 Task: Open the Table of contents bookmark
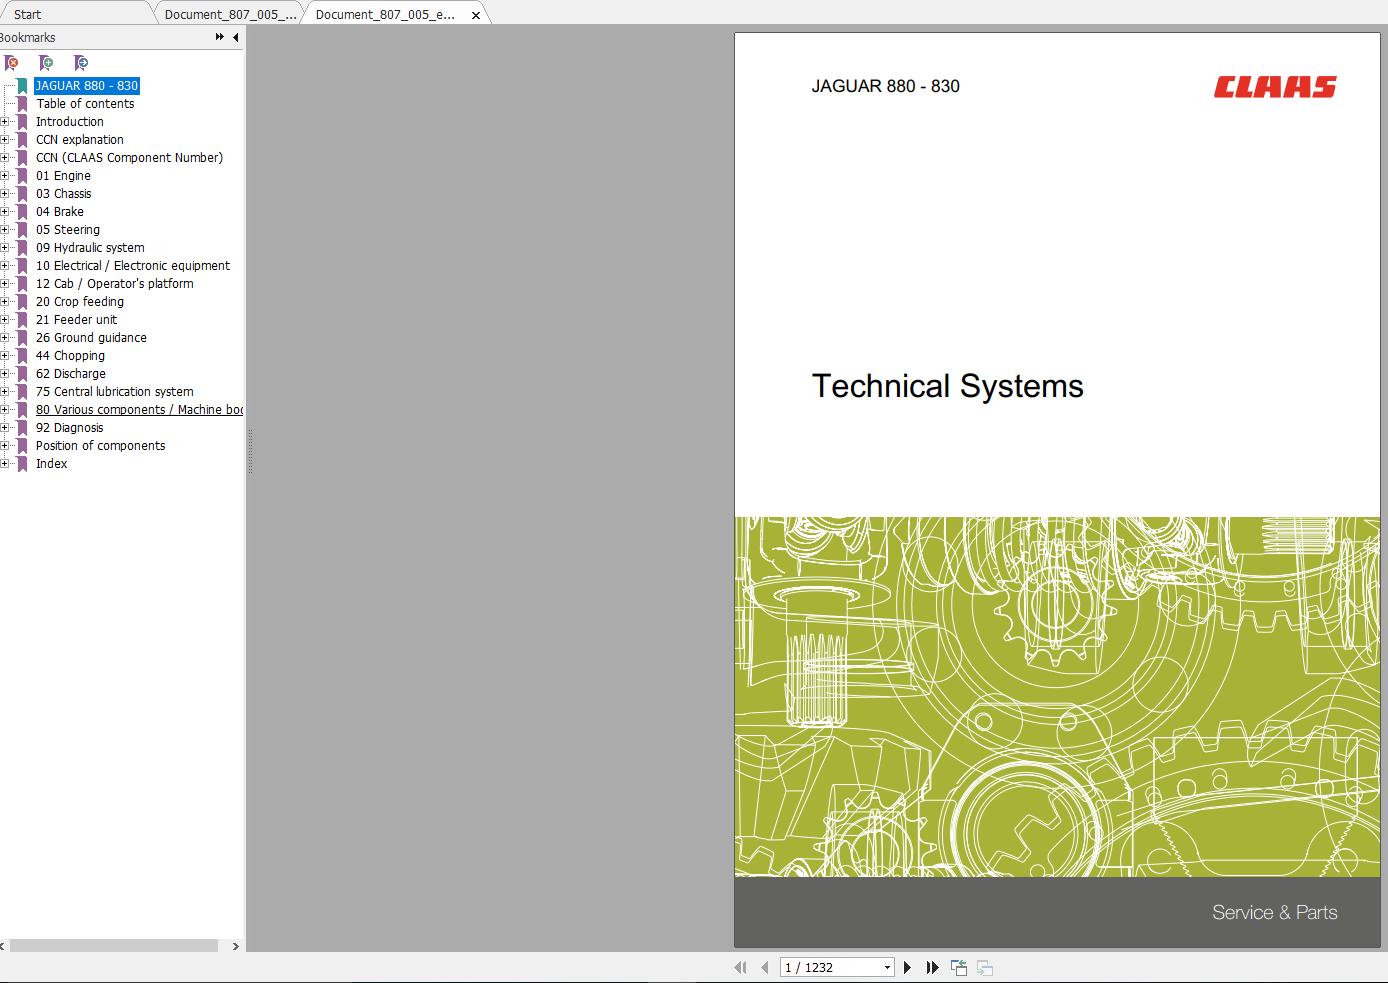click(x=85, y=104)
